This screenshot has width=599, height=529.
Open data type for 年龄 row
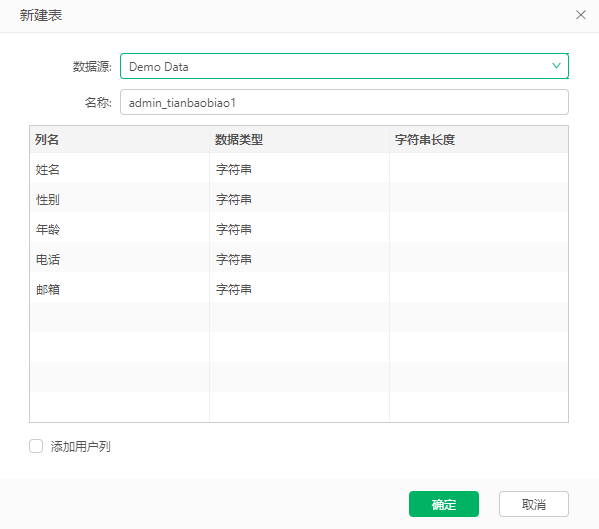300,228
